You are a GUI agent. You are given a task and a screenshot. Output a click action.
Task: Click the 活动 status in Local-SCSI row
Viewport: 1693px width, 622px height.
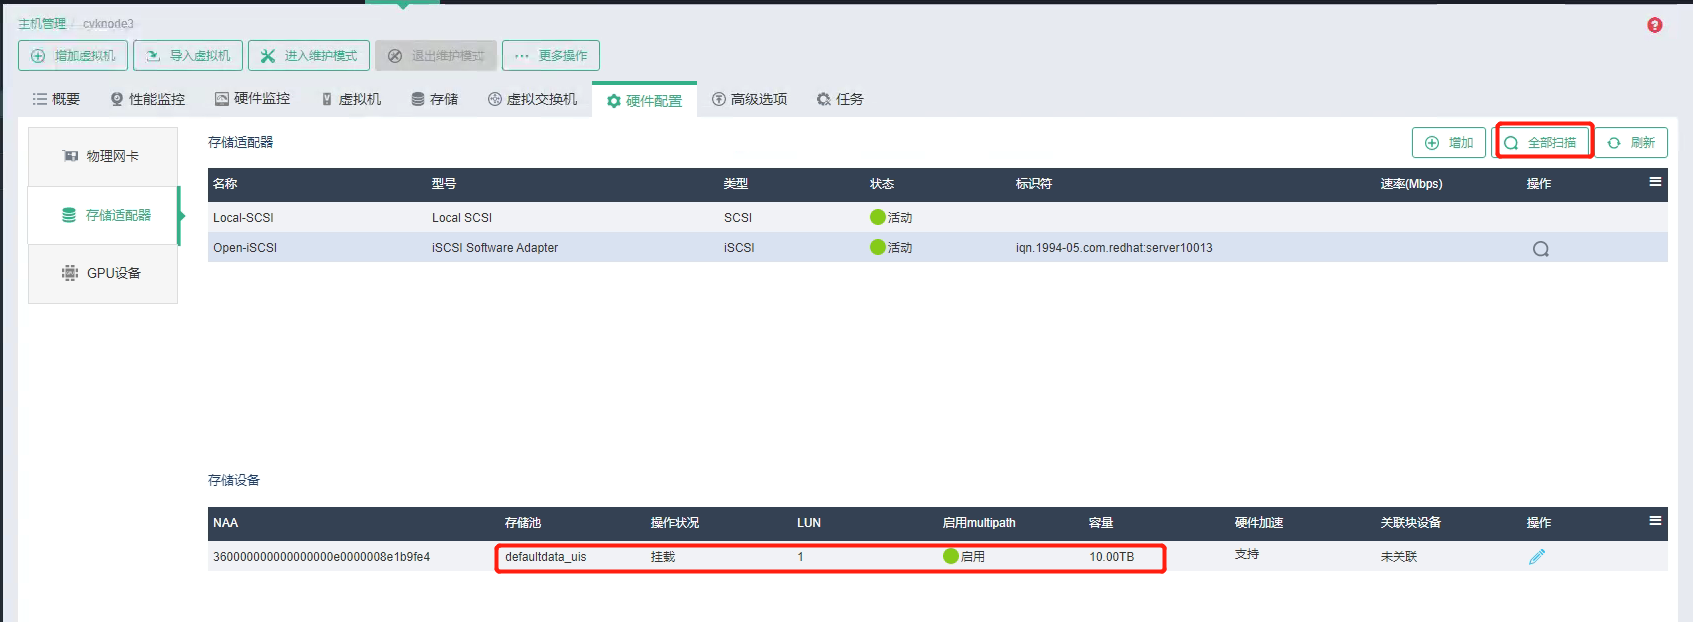point(891,218)
